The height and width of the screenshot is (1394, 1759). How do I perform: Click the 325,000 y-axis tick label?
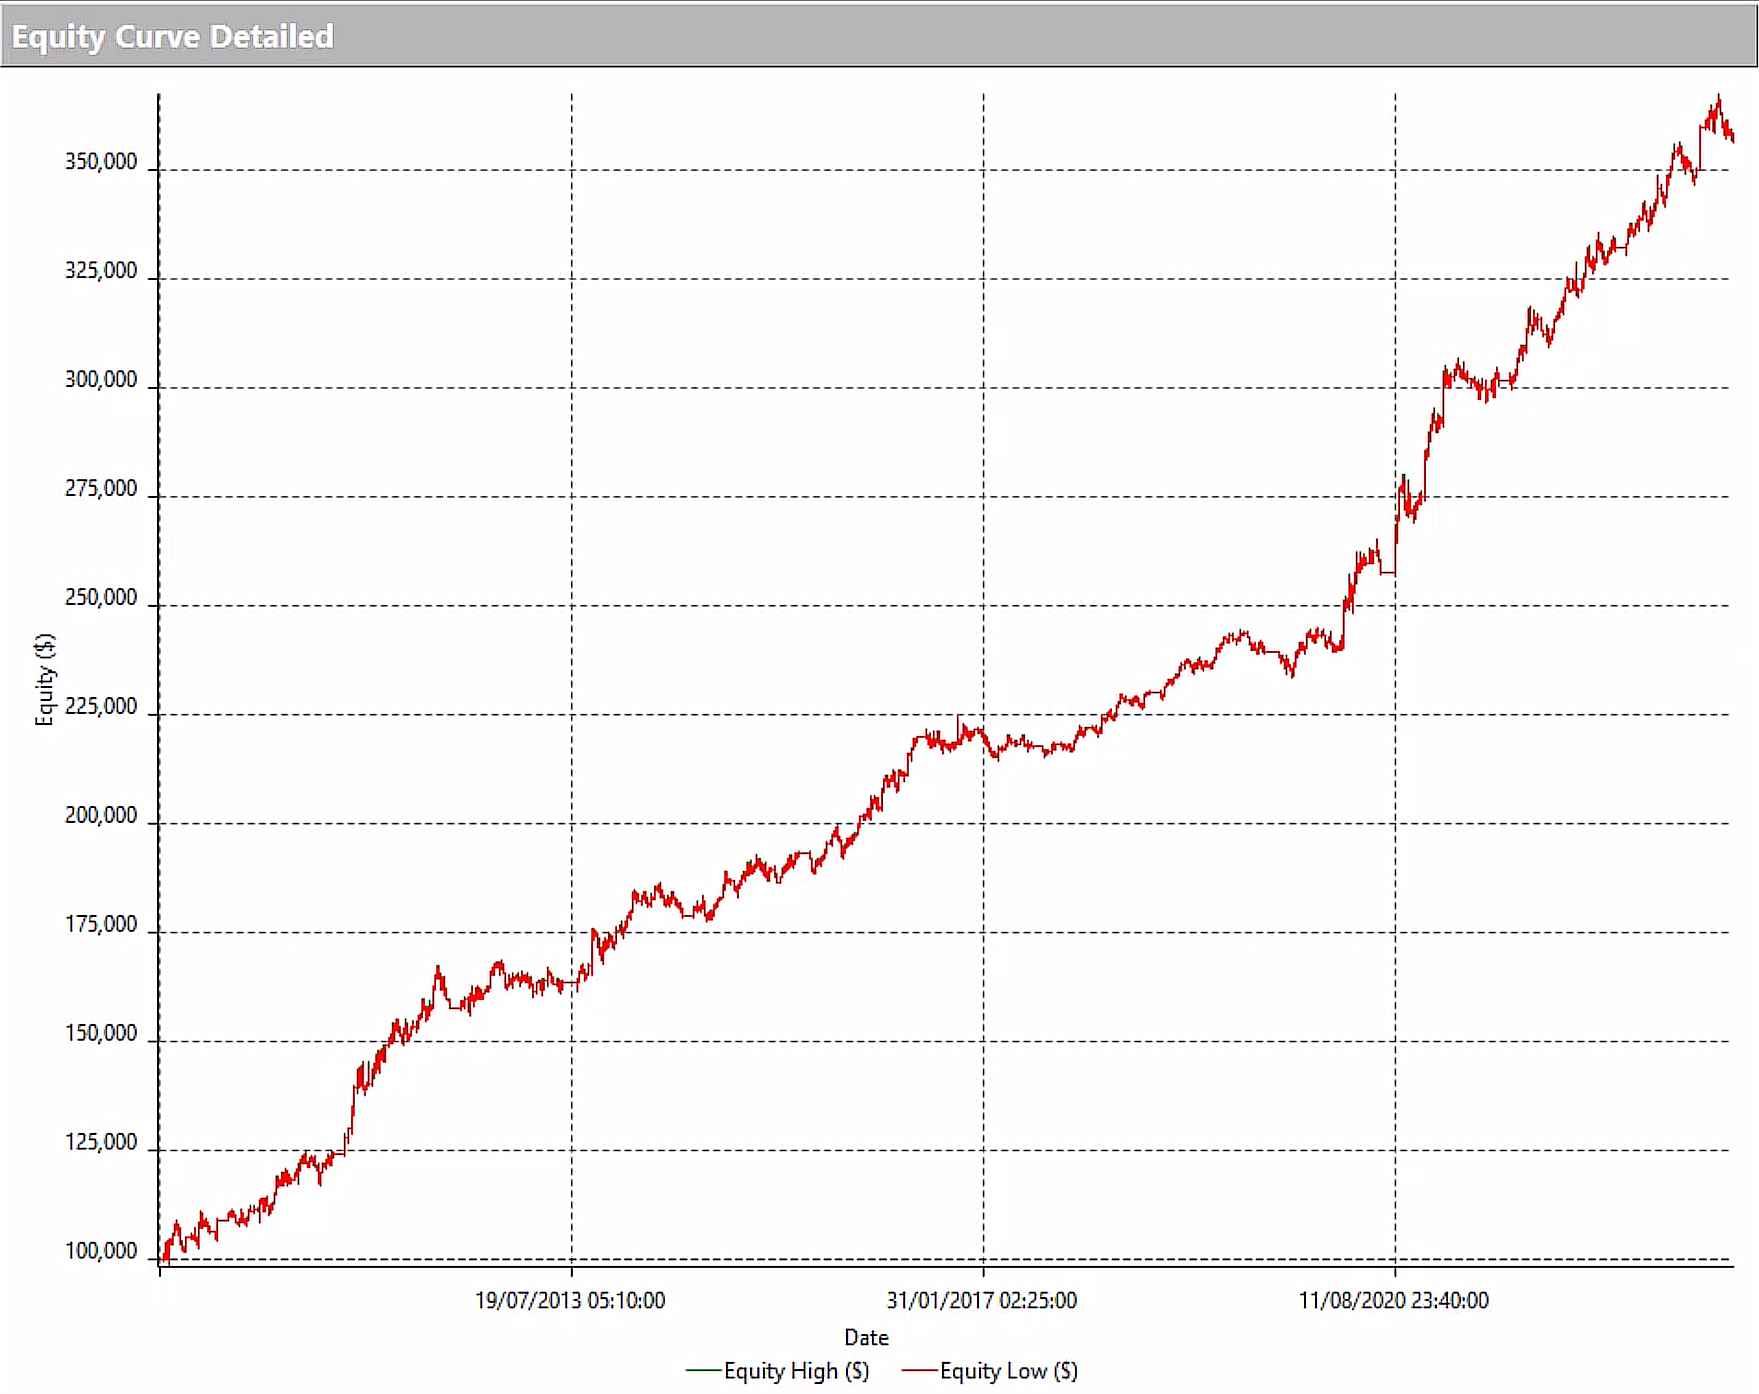click(x=101, y=271)
